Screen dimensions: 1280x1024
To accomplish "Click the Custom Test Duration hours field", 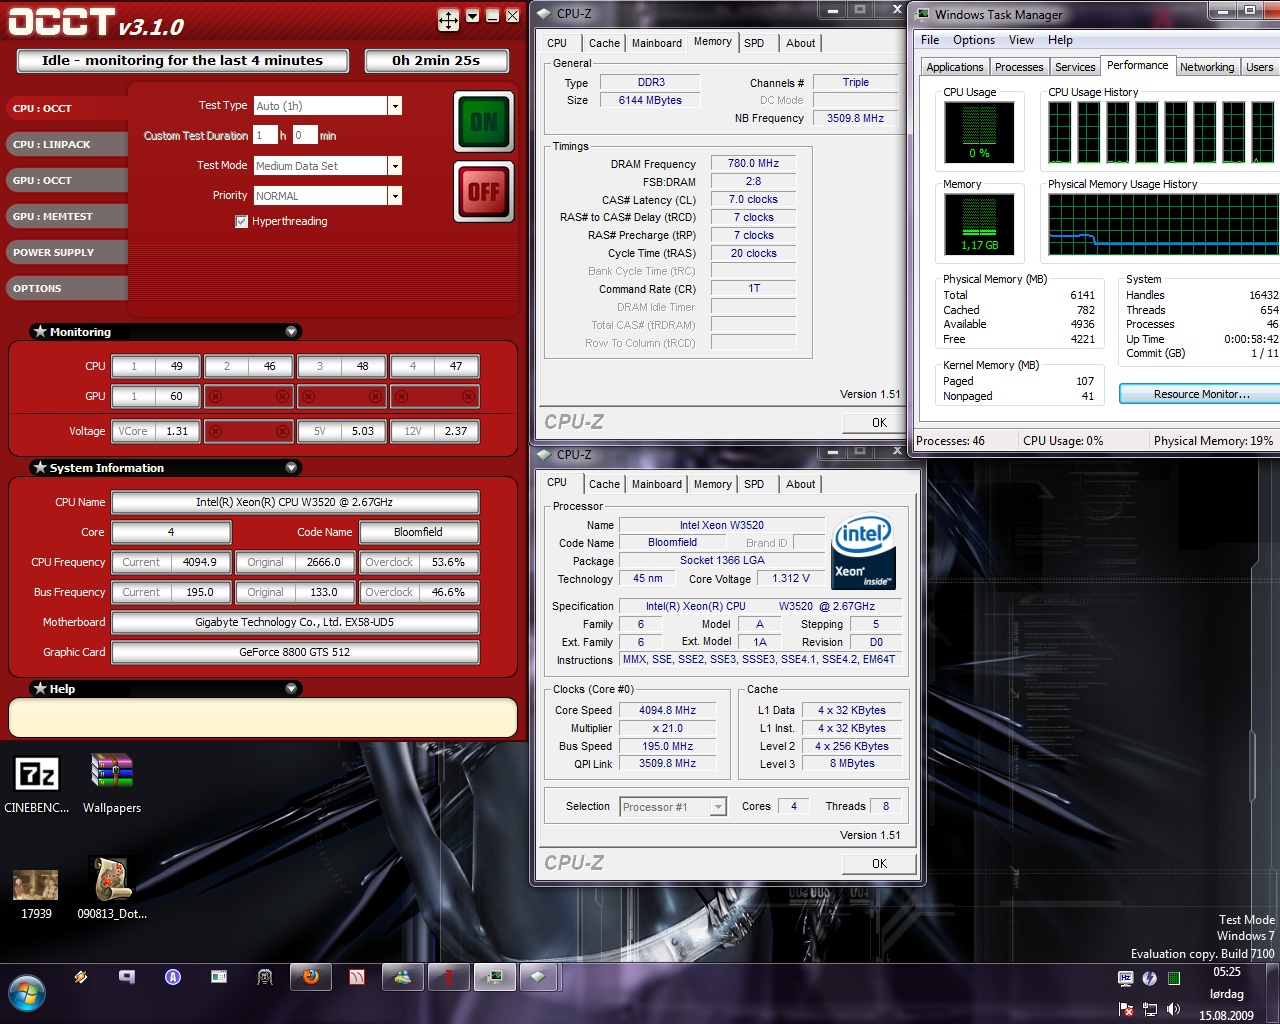I will tap(265, 135).
